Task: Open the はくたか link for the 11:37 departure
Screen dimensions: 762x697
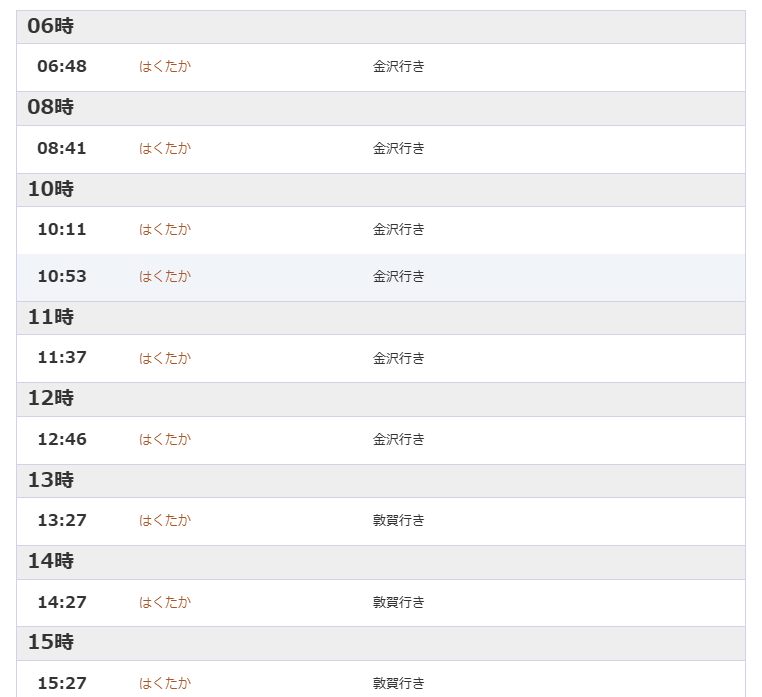Action: (164, 359)
